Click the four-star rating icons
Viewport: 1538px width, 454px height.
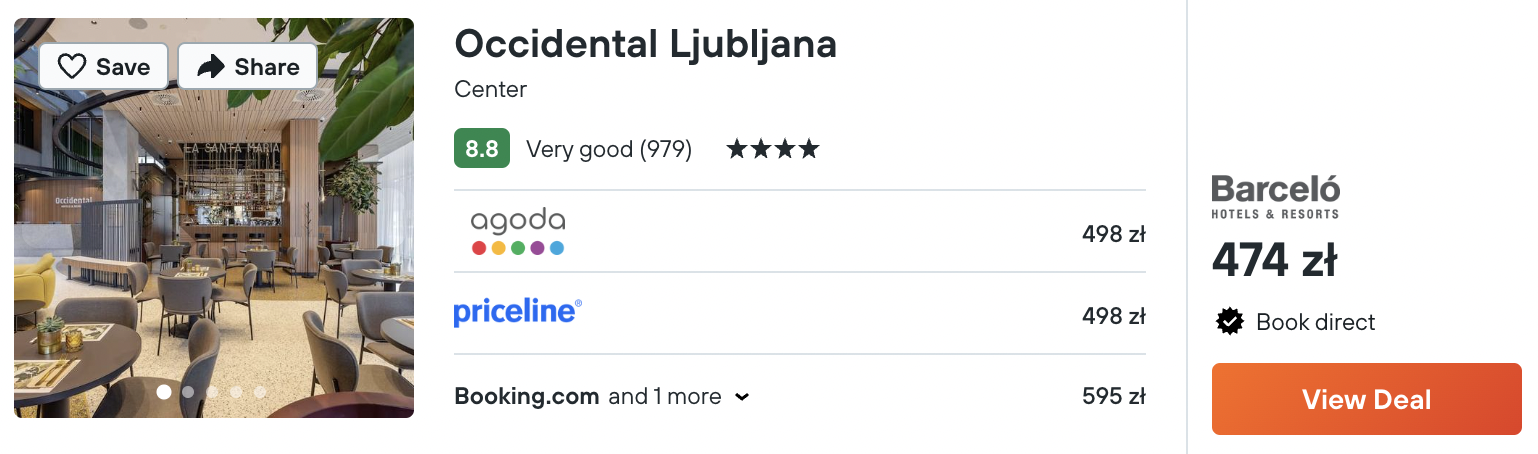[x=773, y=150]
